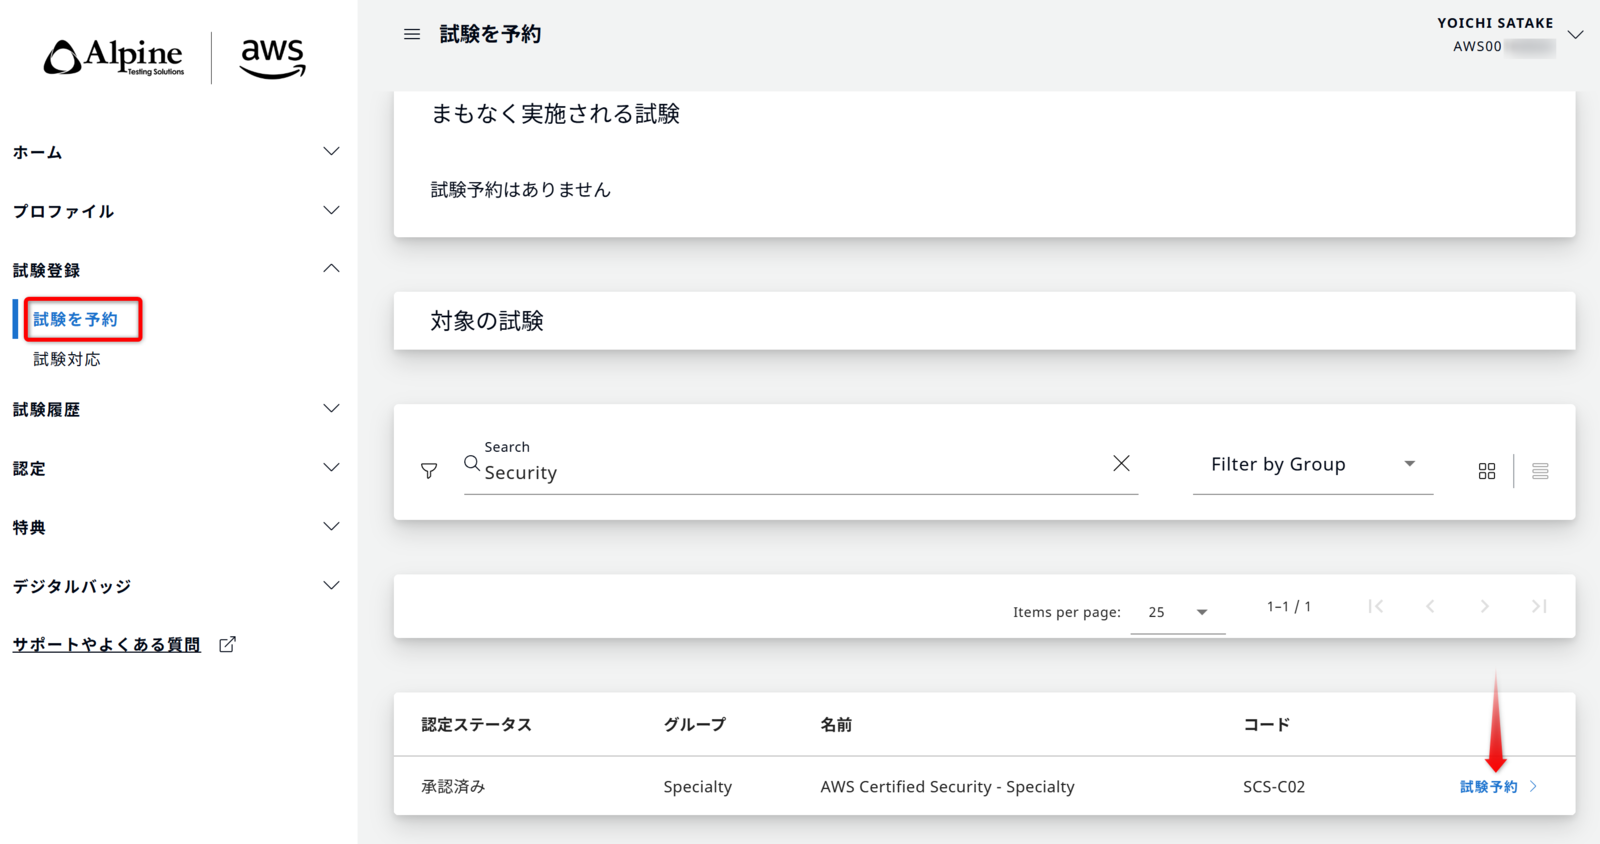Open the Items per page dropdown
The height and width of the screenshot is (844, 1600).
(1178, 612)
